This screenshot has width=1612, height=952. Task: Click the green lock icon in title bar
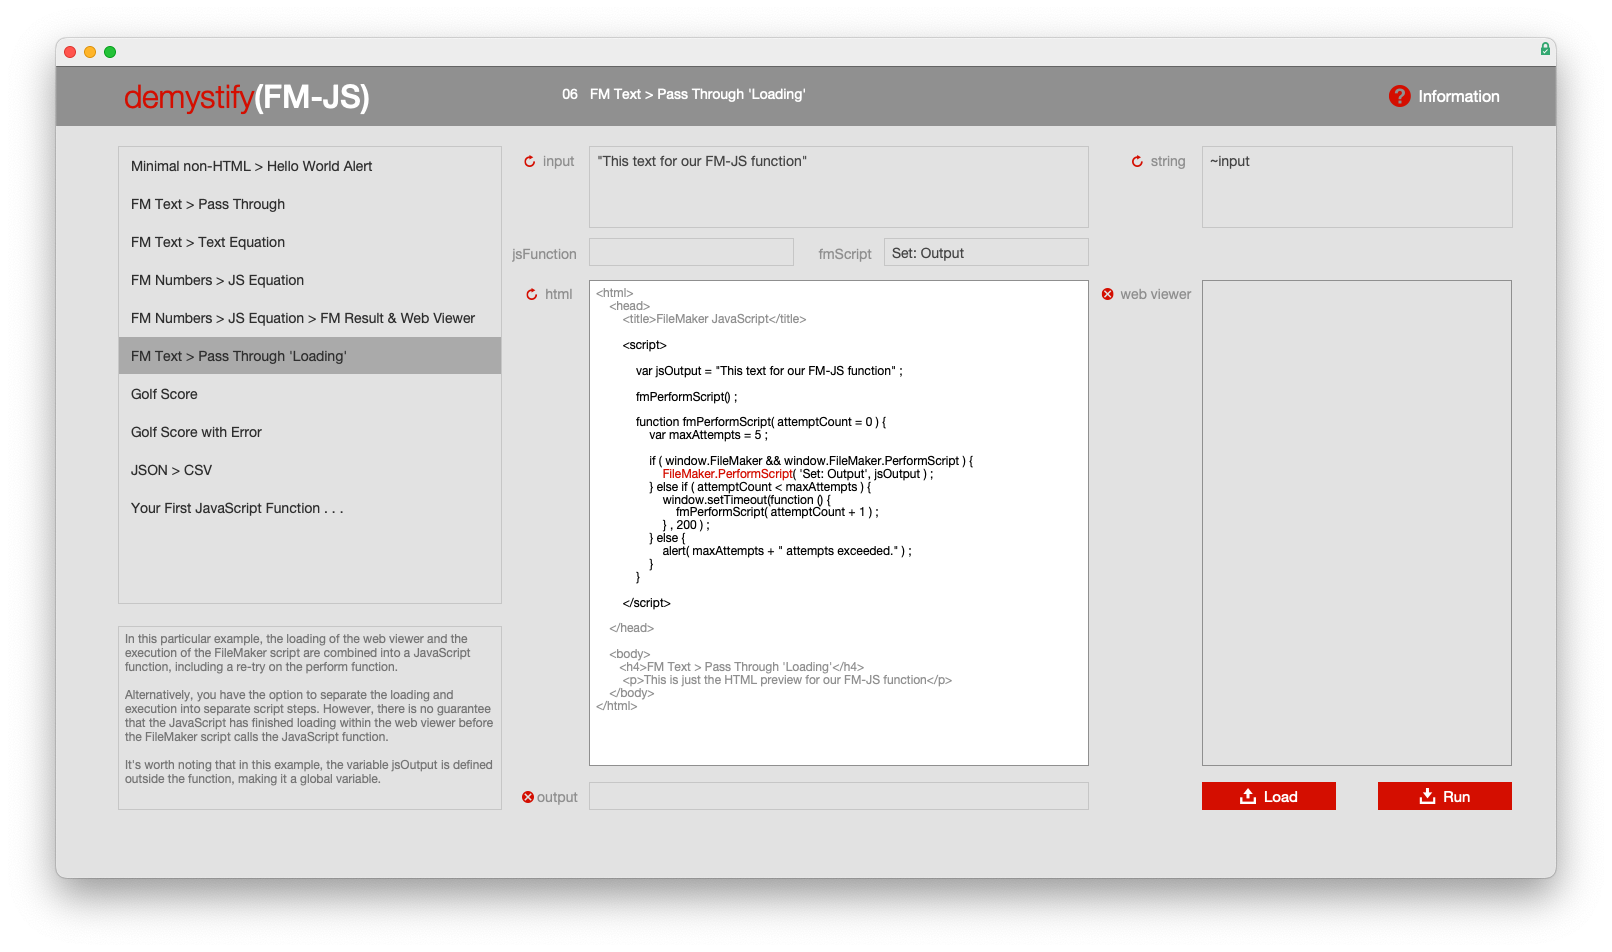click(x=1545, y=49)
